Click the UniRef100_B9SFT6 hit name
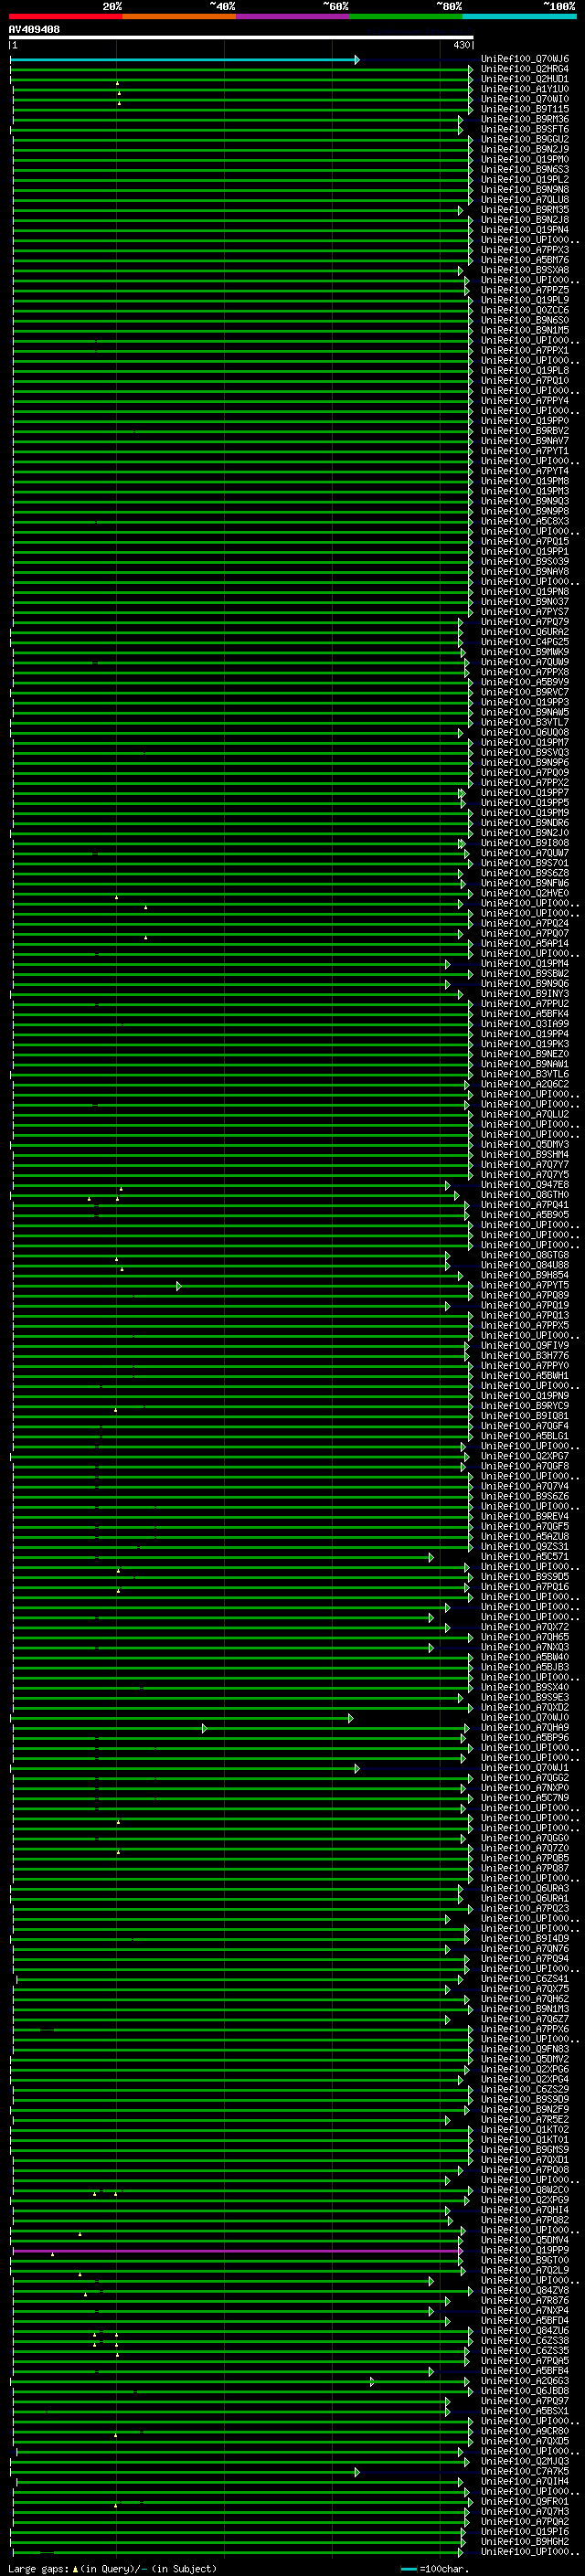Viewport: 585px width, 2576px height. (x=525, y=129)
